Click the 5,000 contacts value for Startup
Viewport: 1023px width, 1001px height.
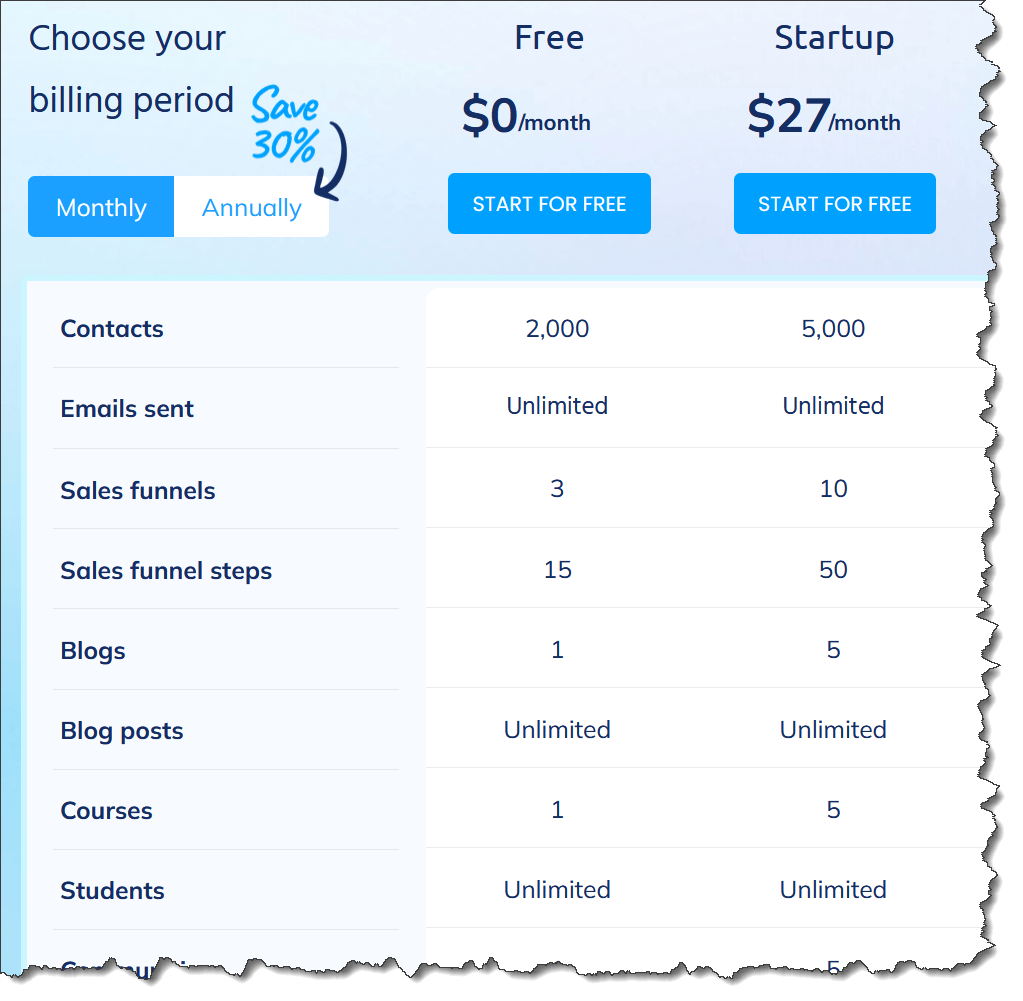(x=833, y=329)
